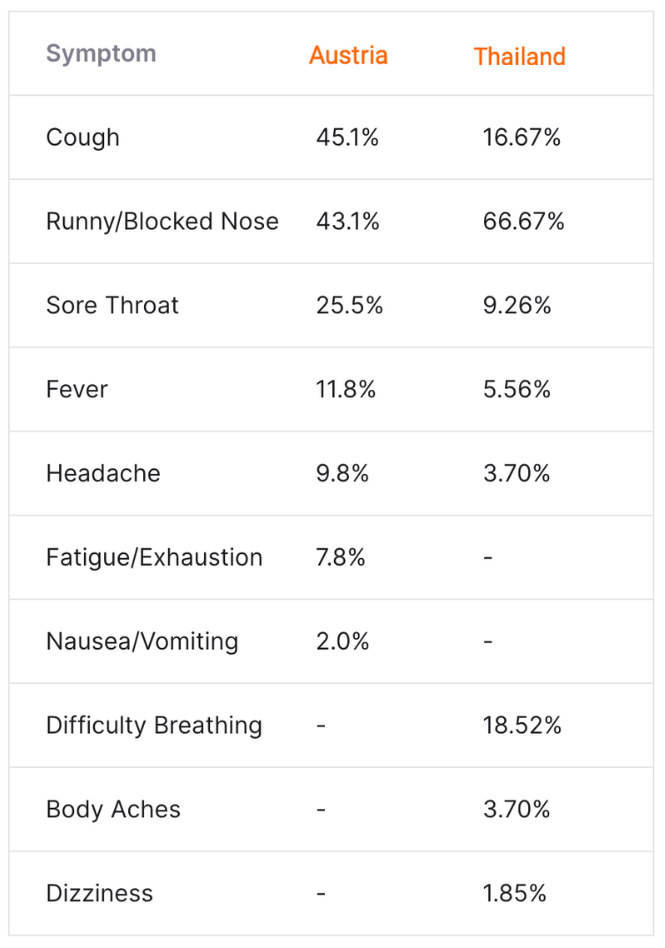
Task: Click the Thailand column header
Action: (519, 57)
